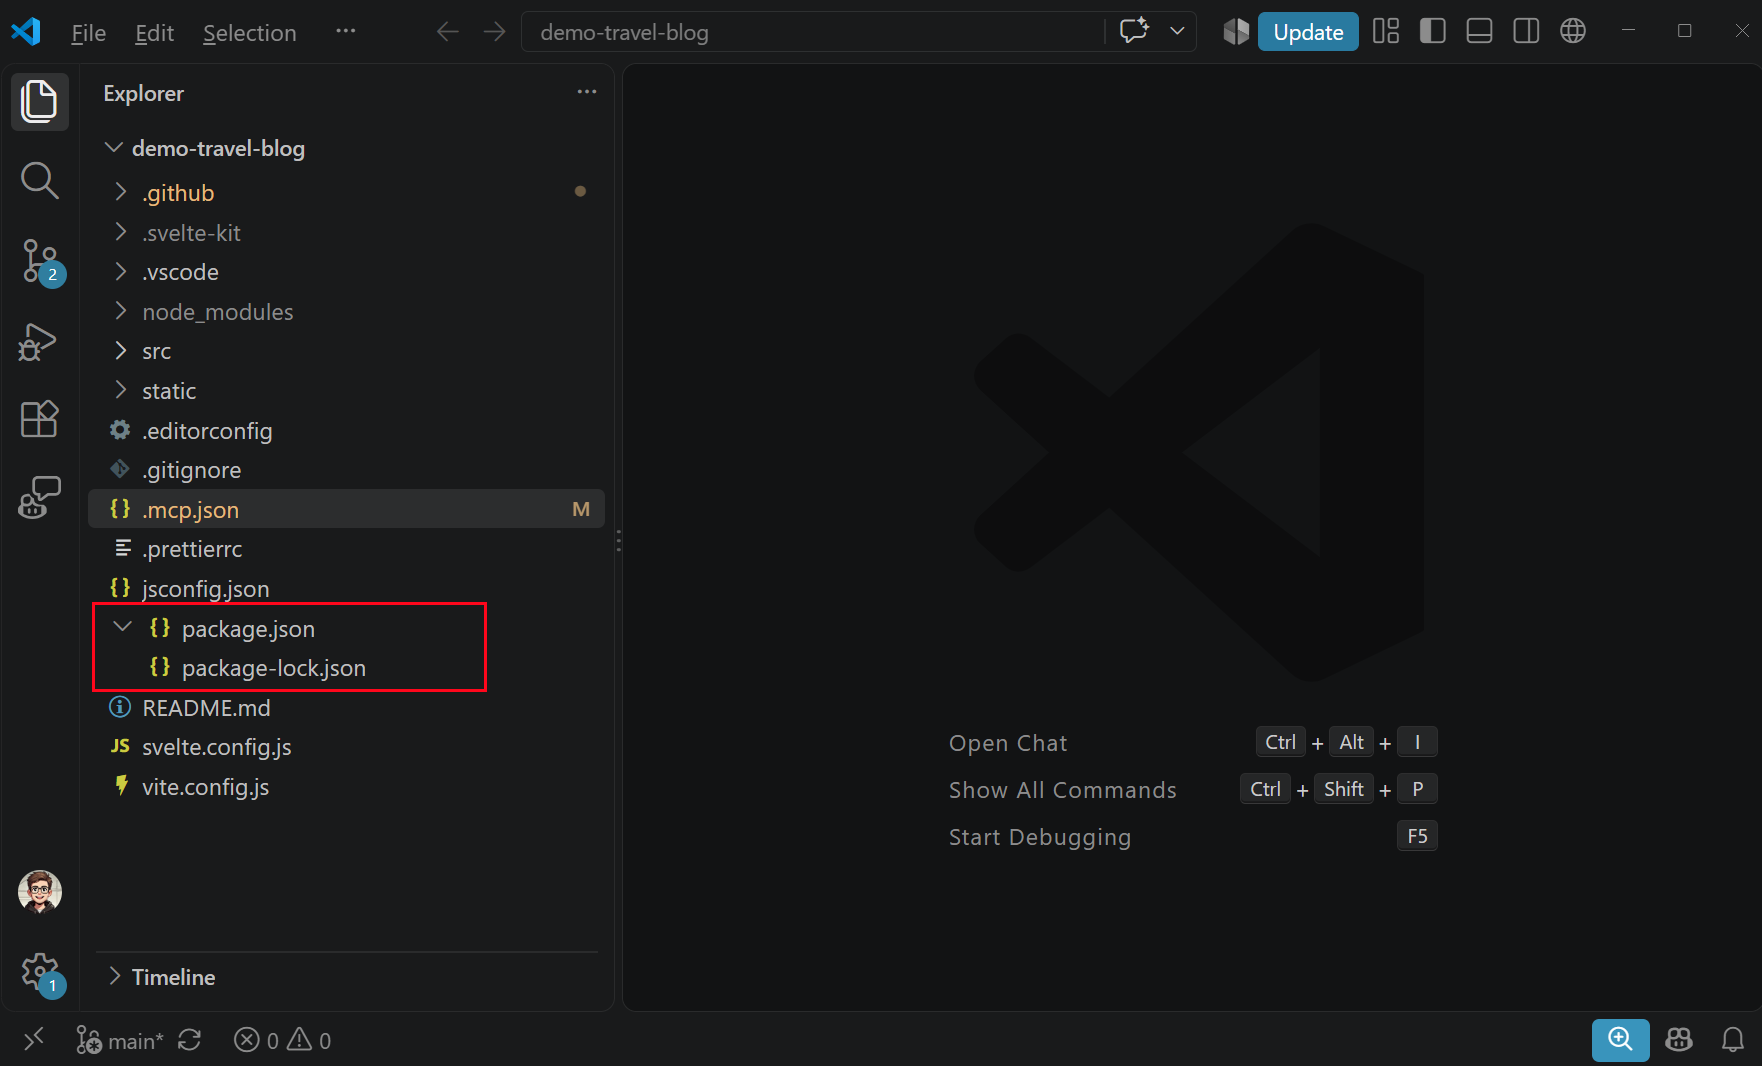Expand the .github folder
The width and height of the screenshot is (1762, 1066).
point(346,193)
